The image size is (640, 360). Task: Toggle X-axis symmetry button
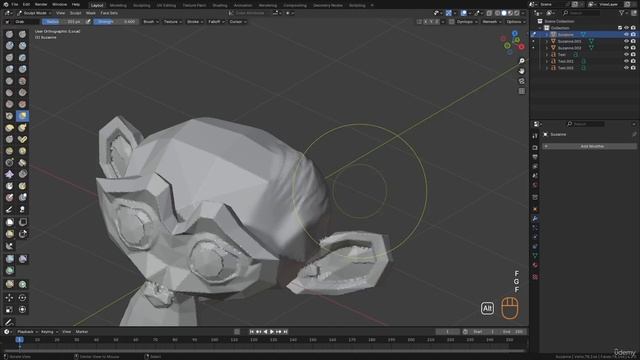426,22
